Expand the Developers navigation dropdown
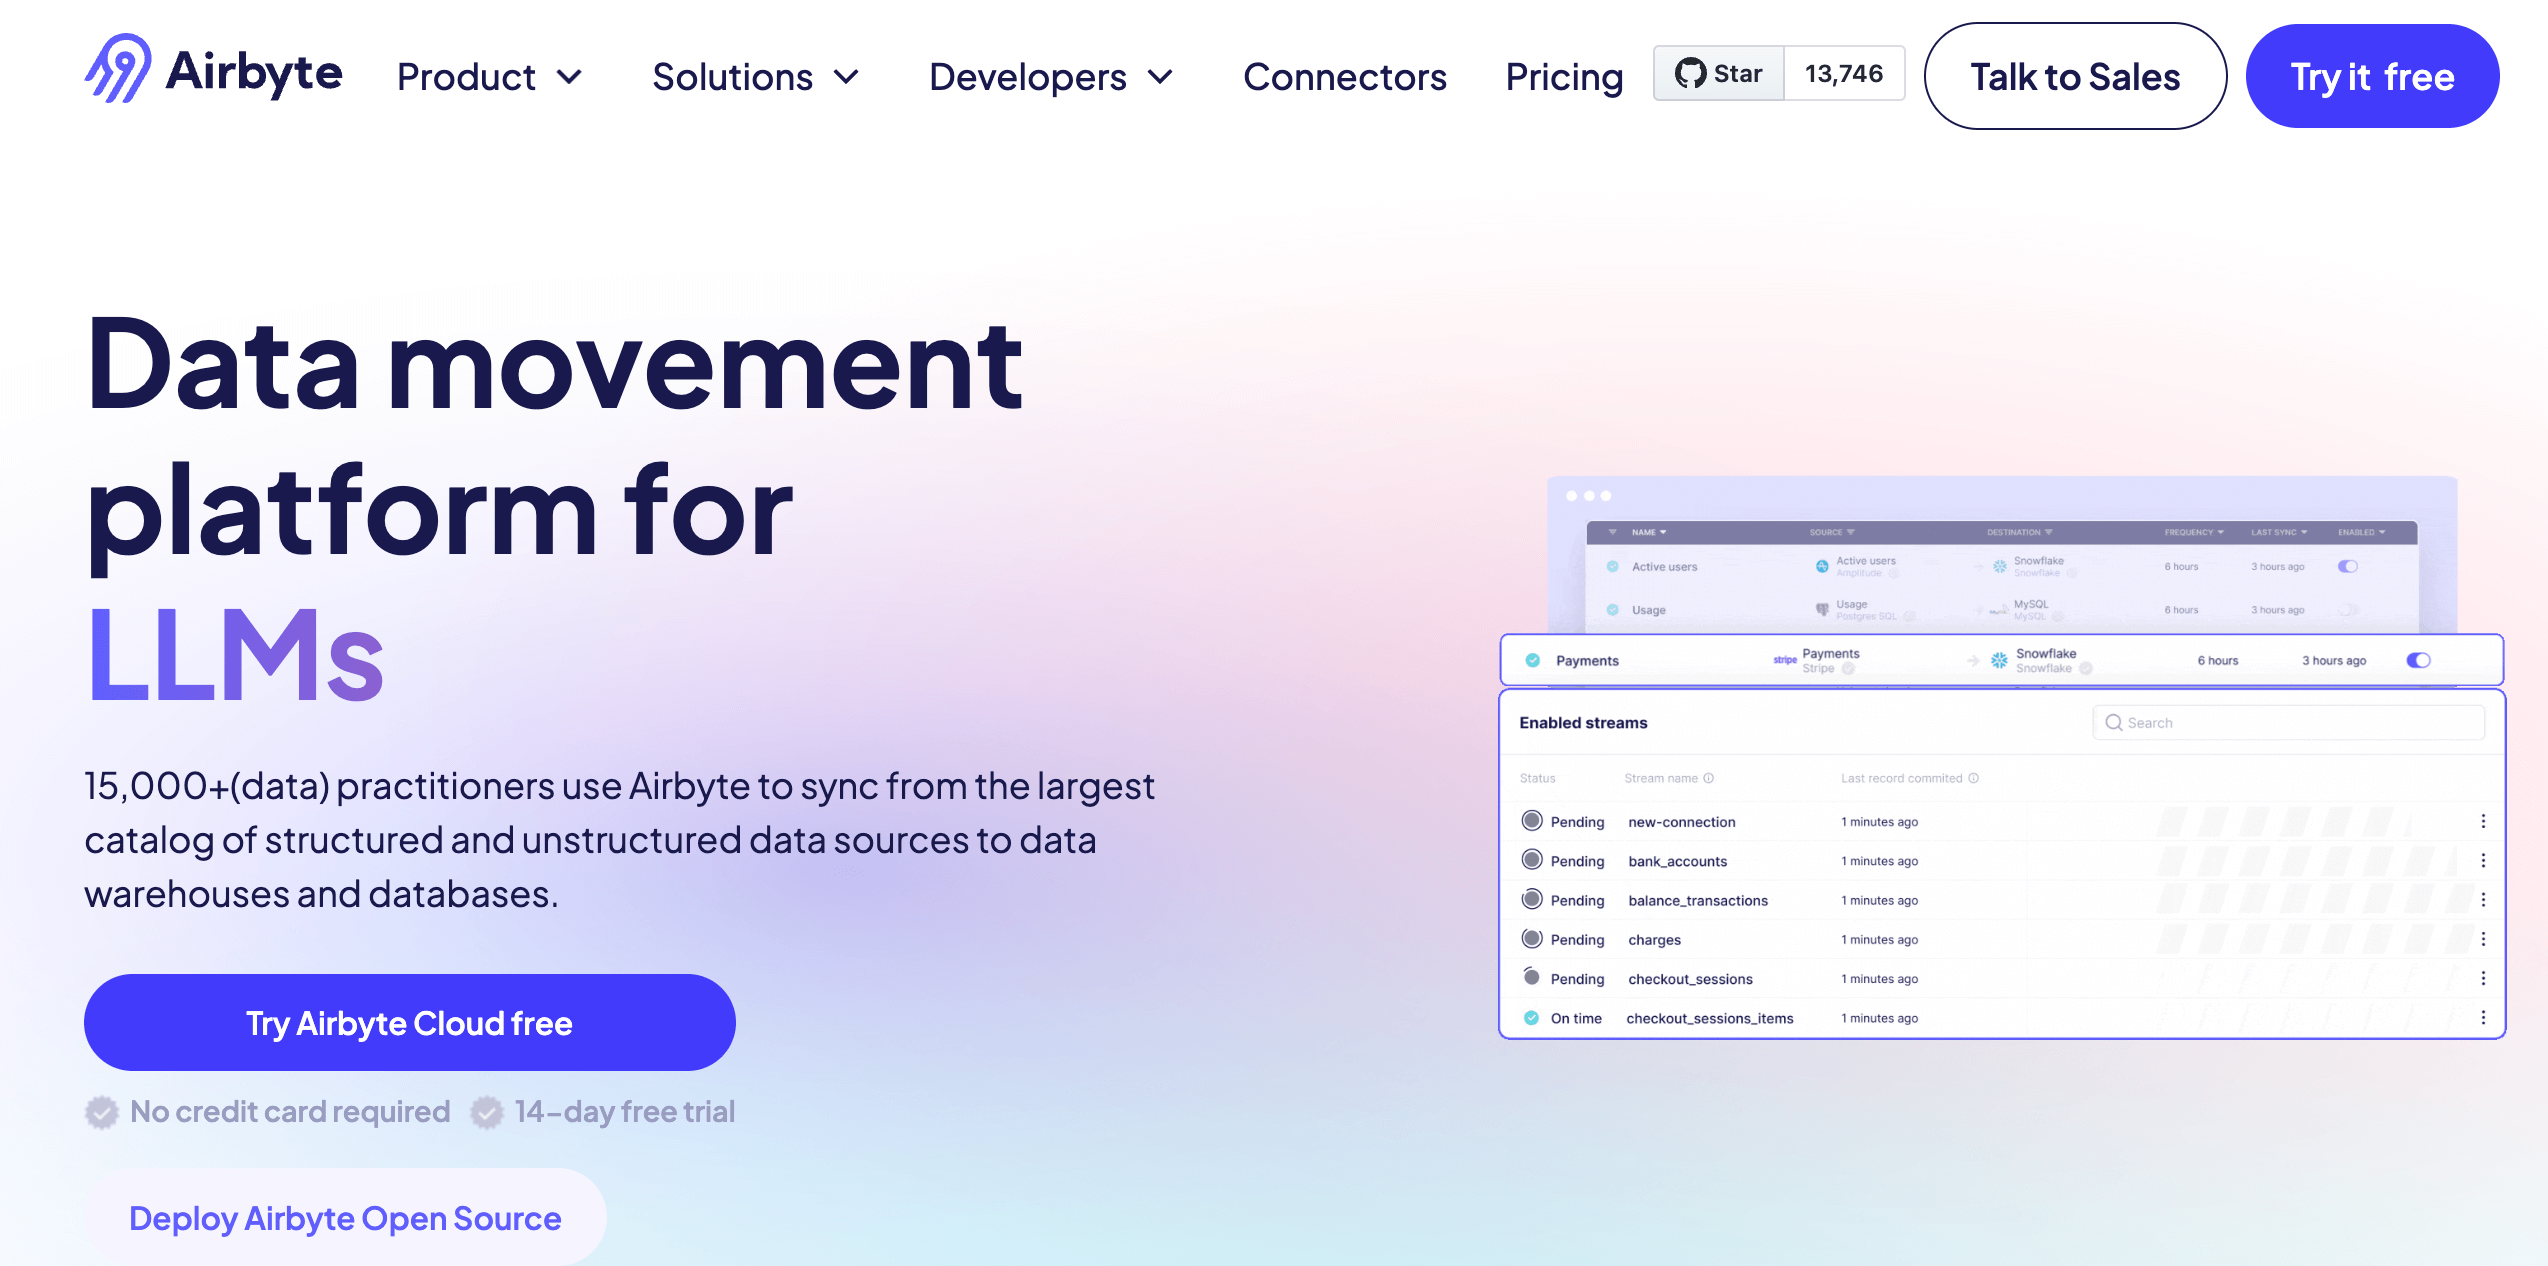 pos(1053,75)
